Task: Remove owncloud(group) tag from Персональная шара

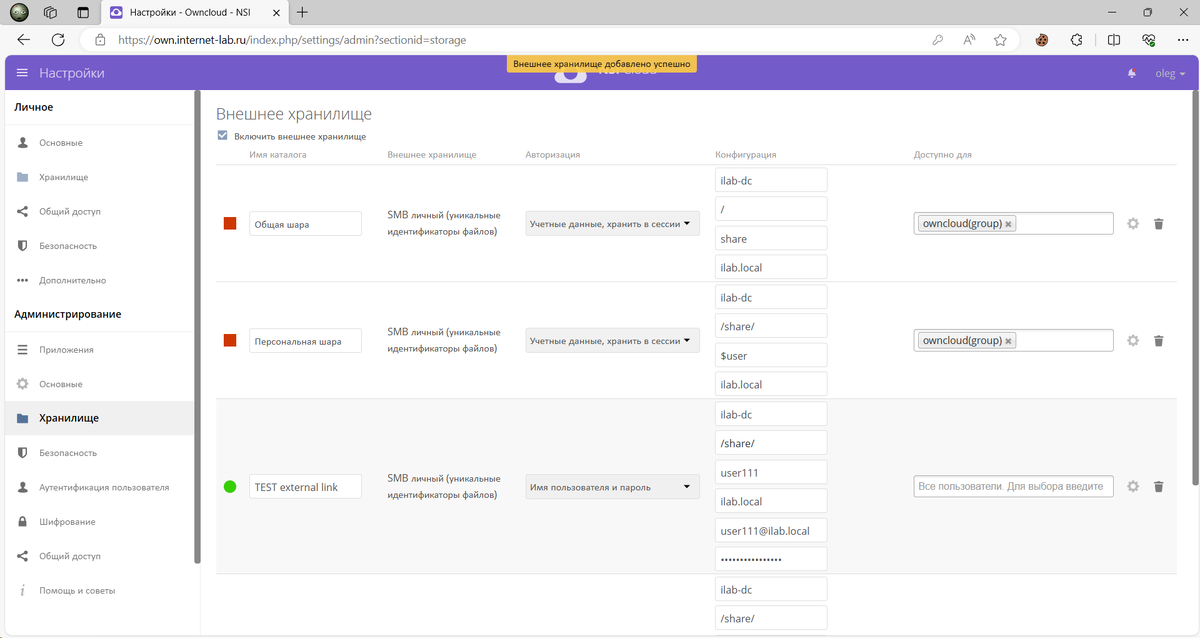Action: pyautogui.click(x=1009, y=341)
